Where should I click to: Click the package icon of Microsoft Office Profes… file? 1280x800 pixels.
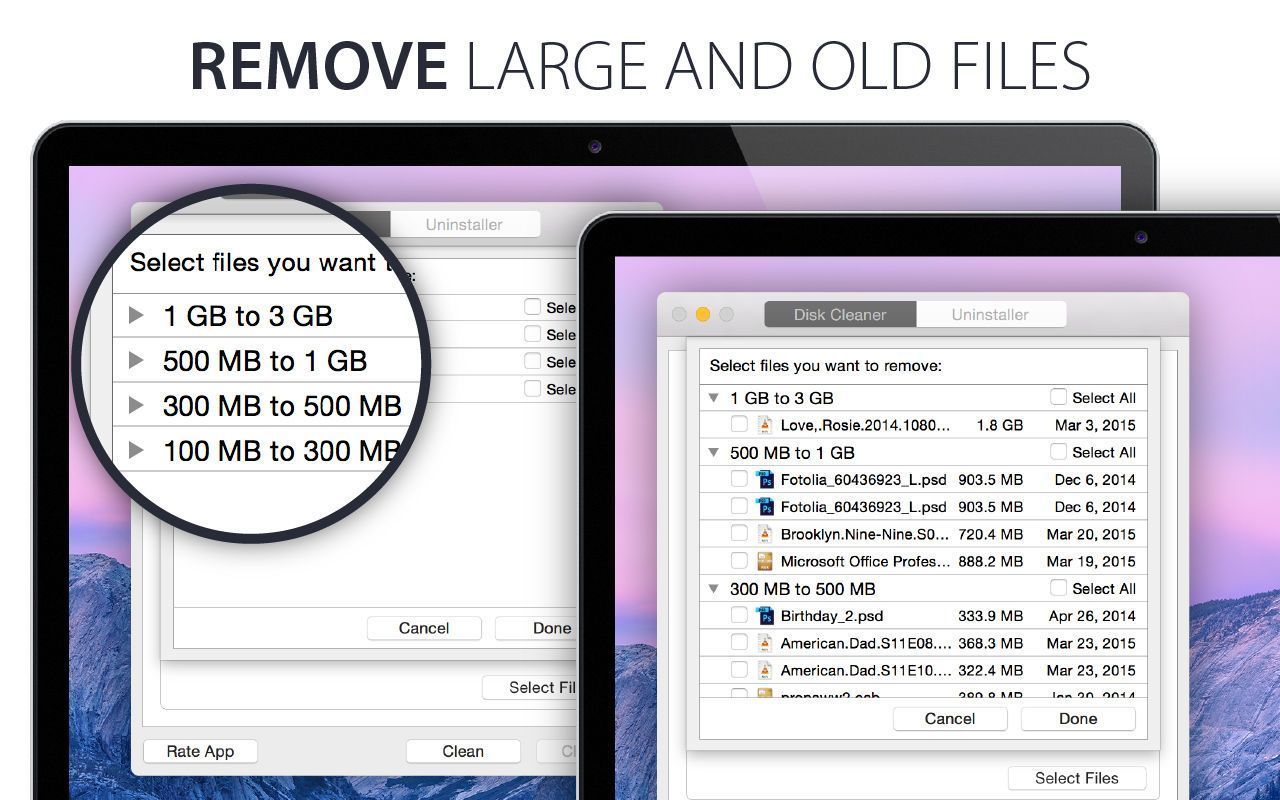point(765,561)
